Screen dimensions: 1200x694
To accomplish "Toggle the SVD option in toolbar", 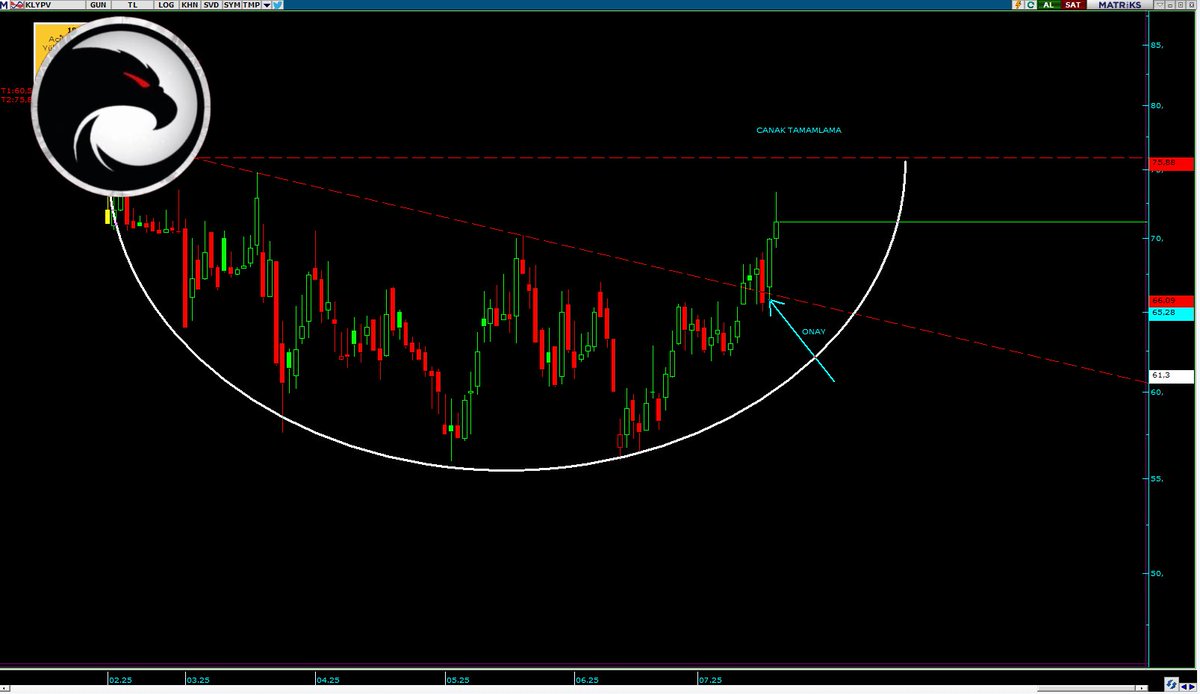I will point(211,5).
